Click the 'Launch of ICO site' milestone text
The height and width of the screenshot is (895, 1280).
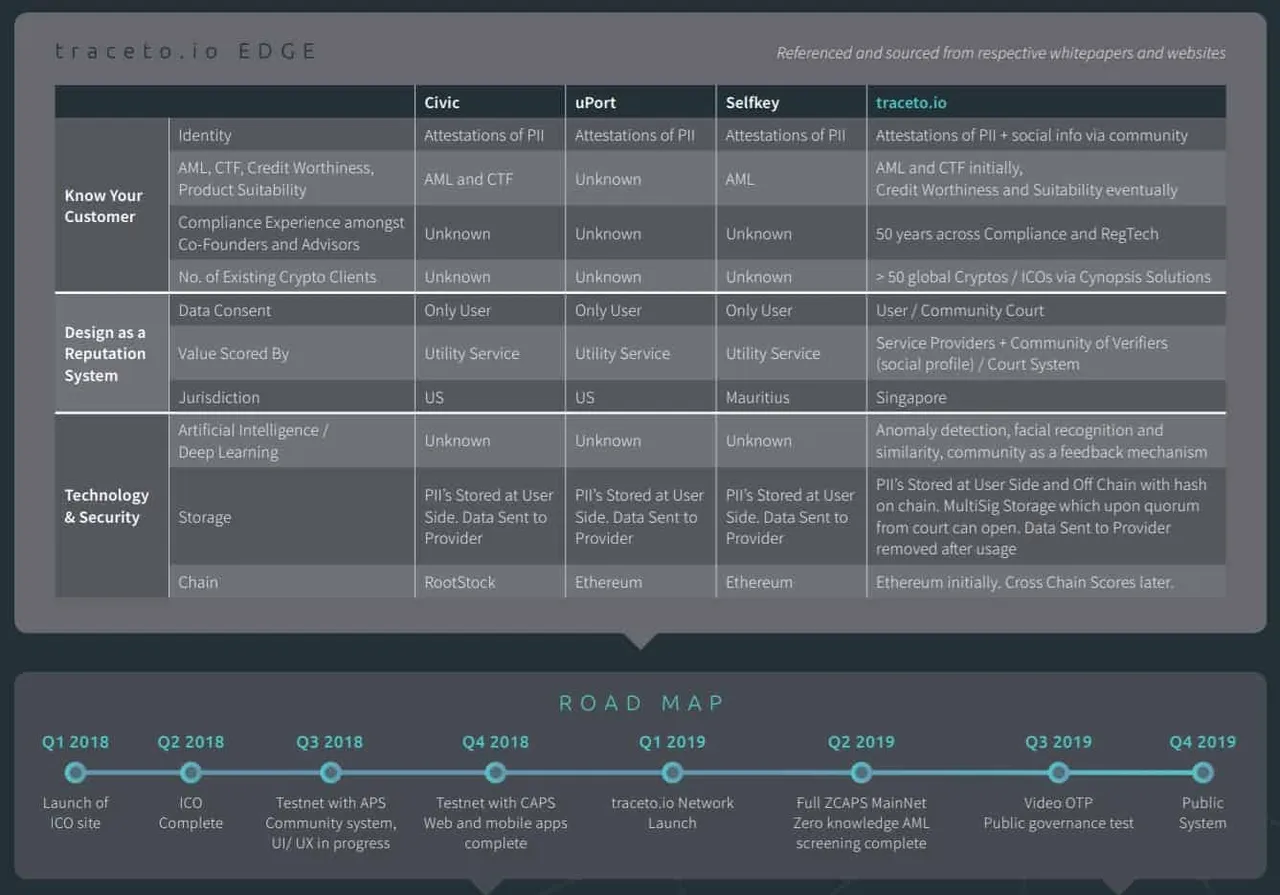click(75, 813)
